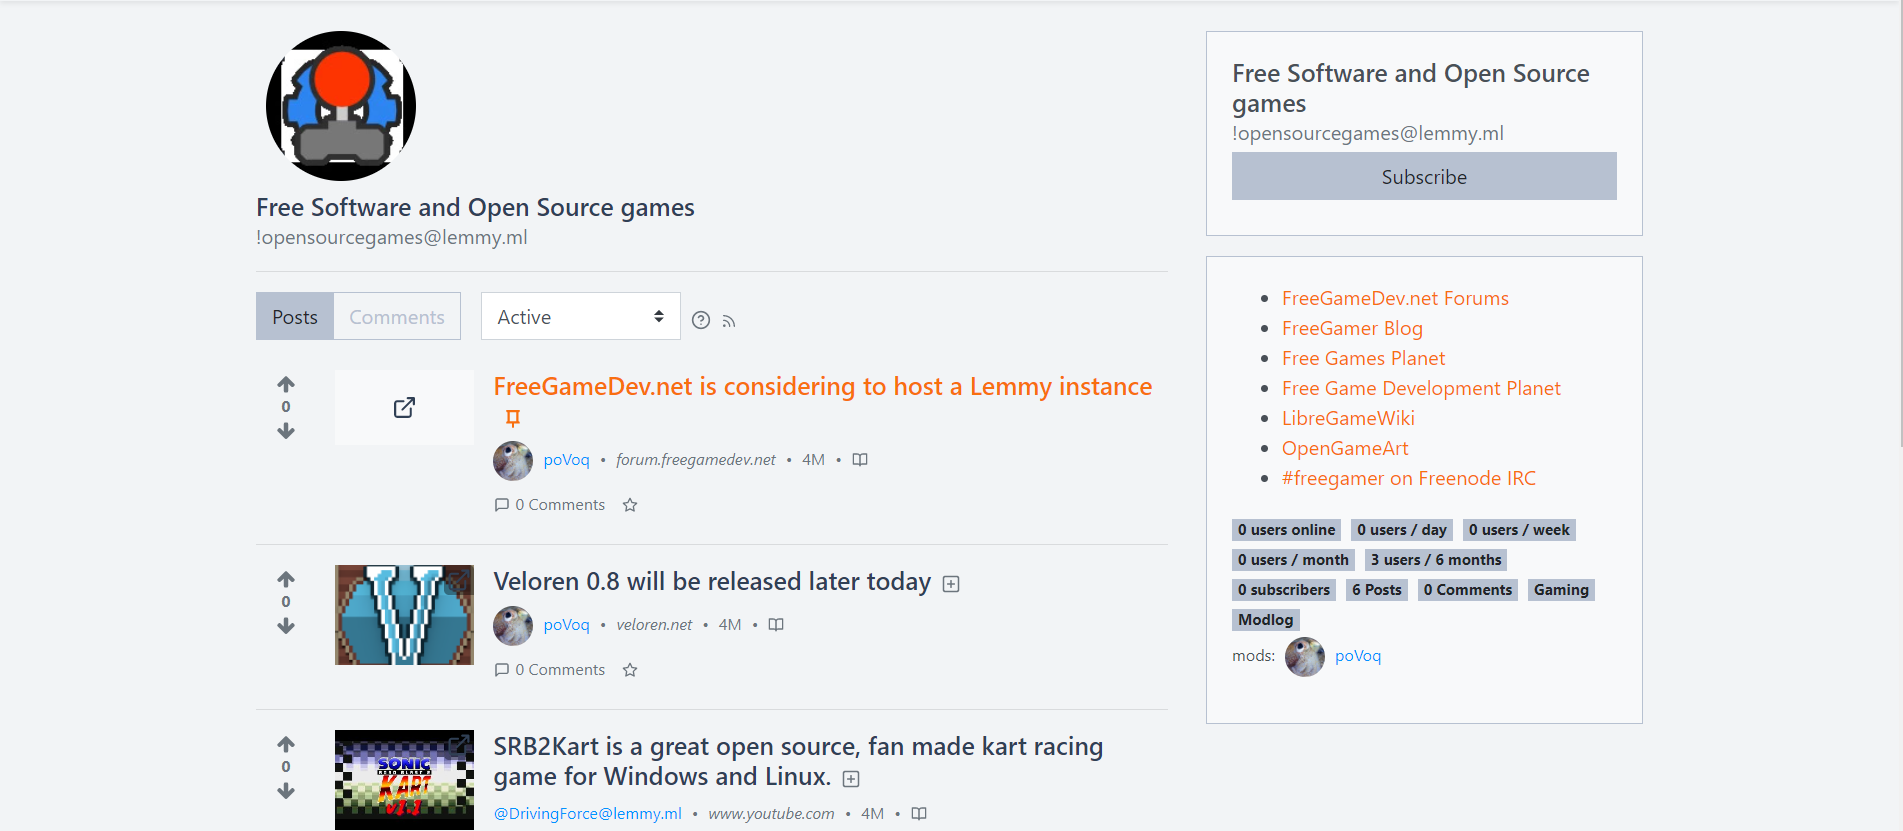Open the Modlog badge

point(1266,620)
